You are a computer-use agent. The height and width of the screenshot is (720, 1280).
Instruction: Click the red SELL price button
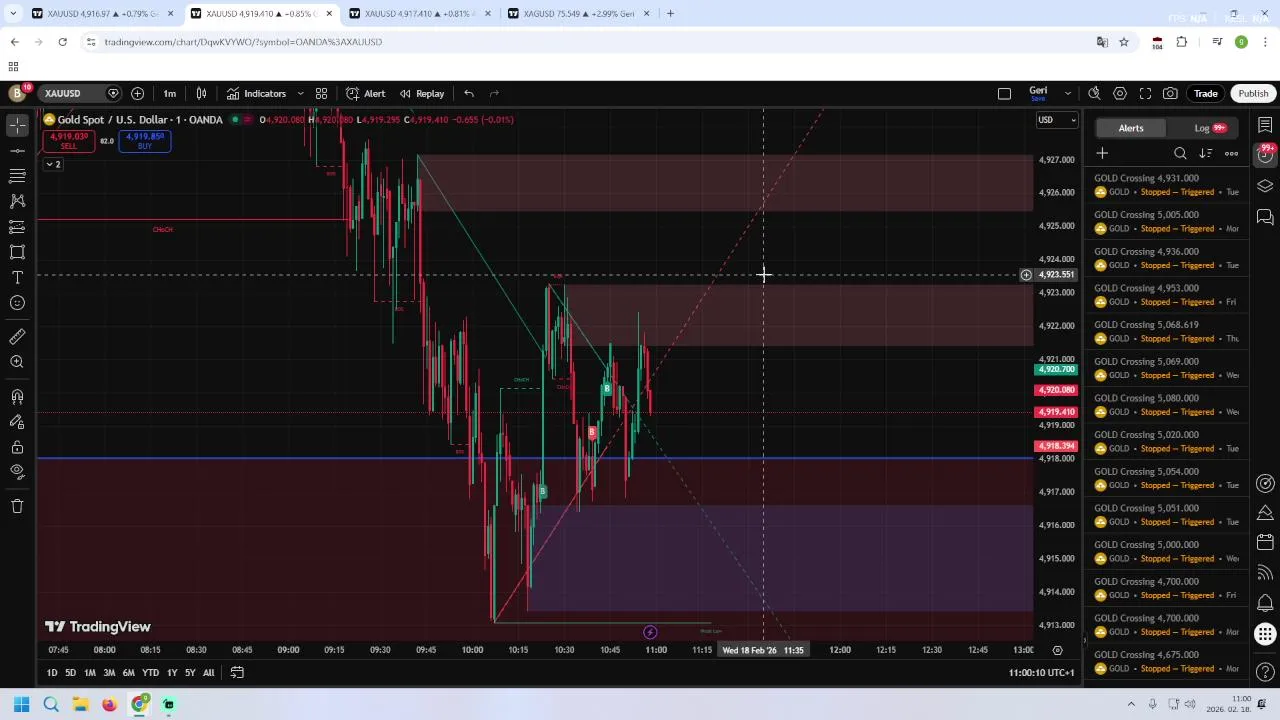[69, 141]
